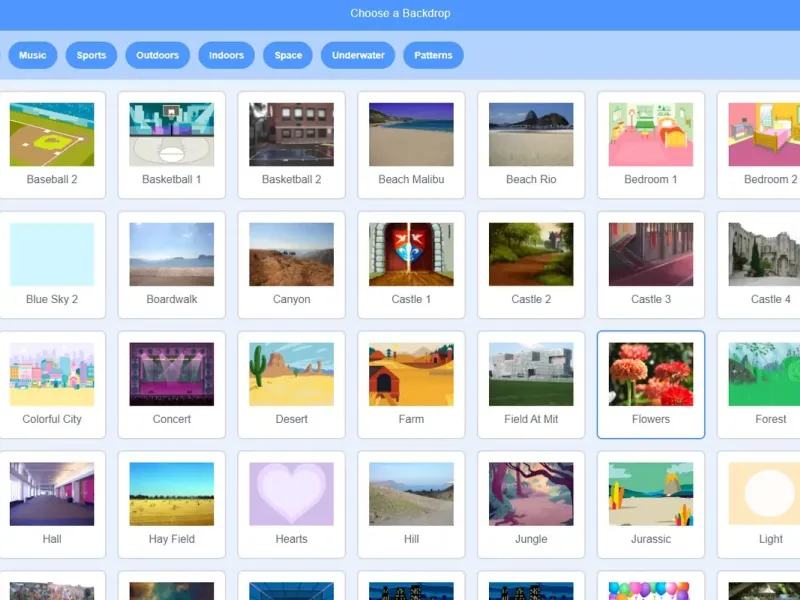Select the Indoors category filter
This screenshot has width=800, height=600.
[226, 55]
